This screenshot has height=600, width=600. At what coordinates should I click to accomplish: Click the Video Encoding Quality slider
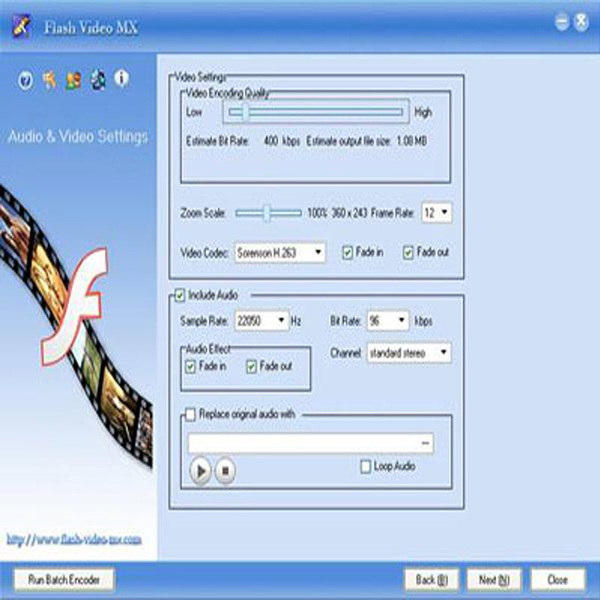pyautogui.click(x=316, y=112)
